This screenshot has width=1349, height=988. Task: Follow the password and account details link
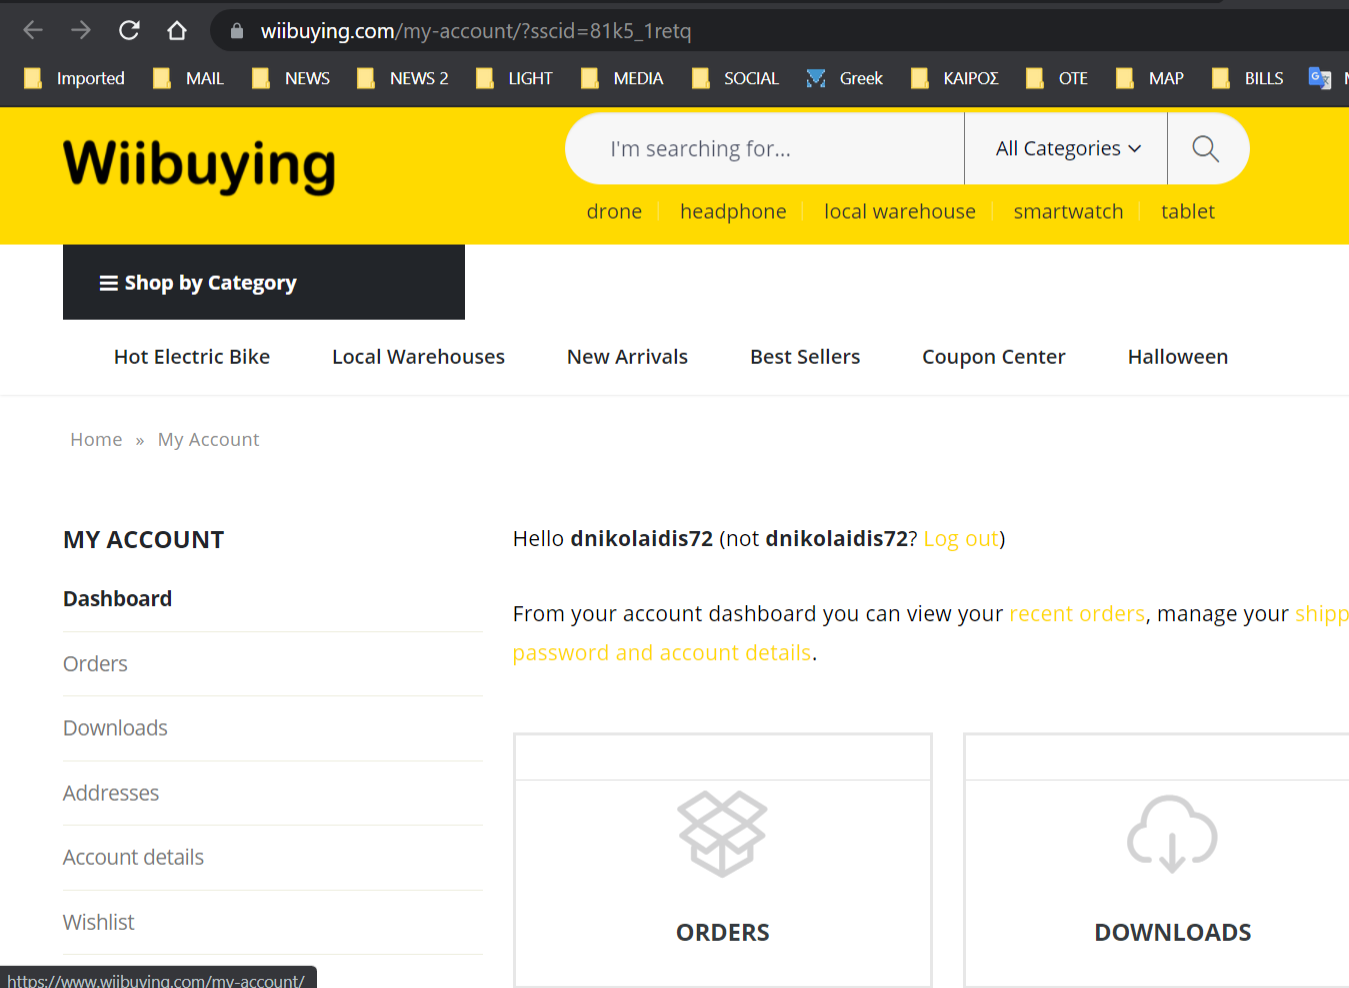662,653
